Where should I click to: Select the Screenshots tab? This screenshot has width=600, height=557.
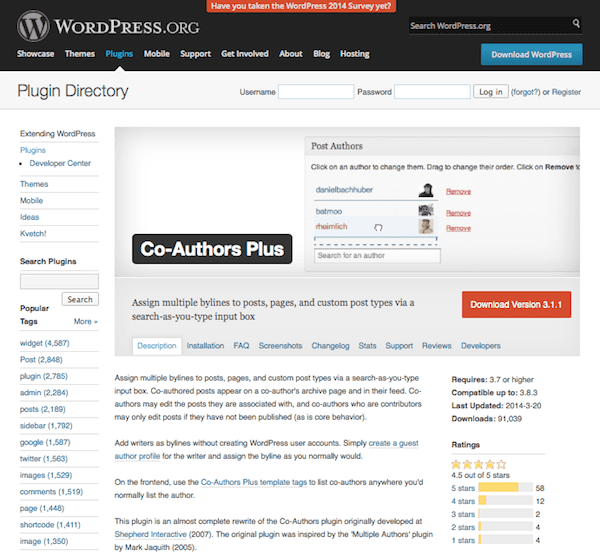[280, 346]
